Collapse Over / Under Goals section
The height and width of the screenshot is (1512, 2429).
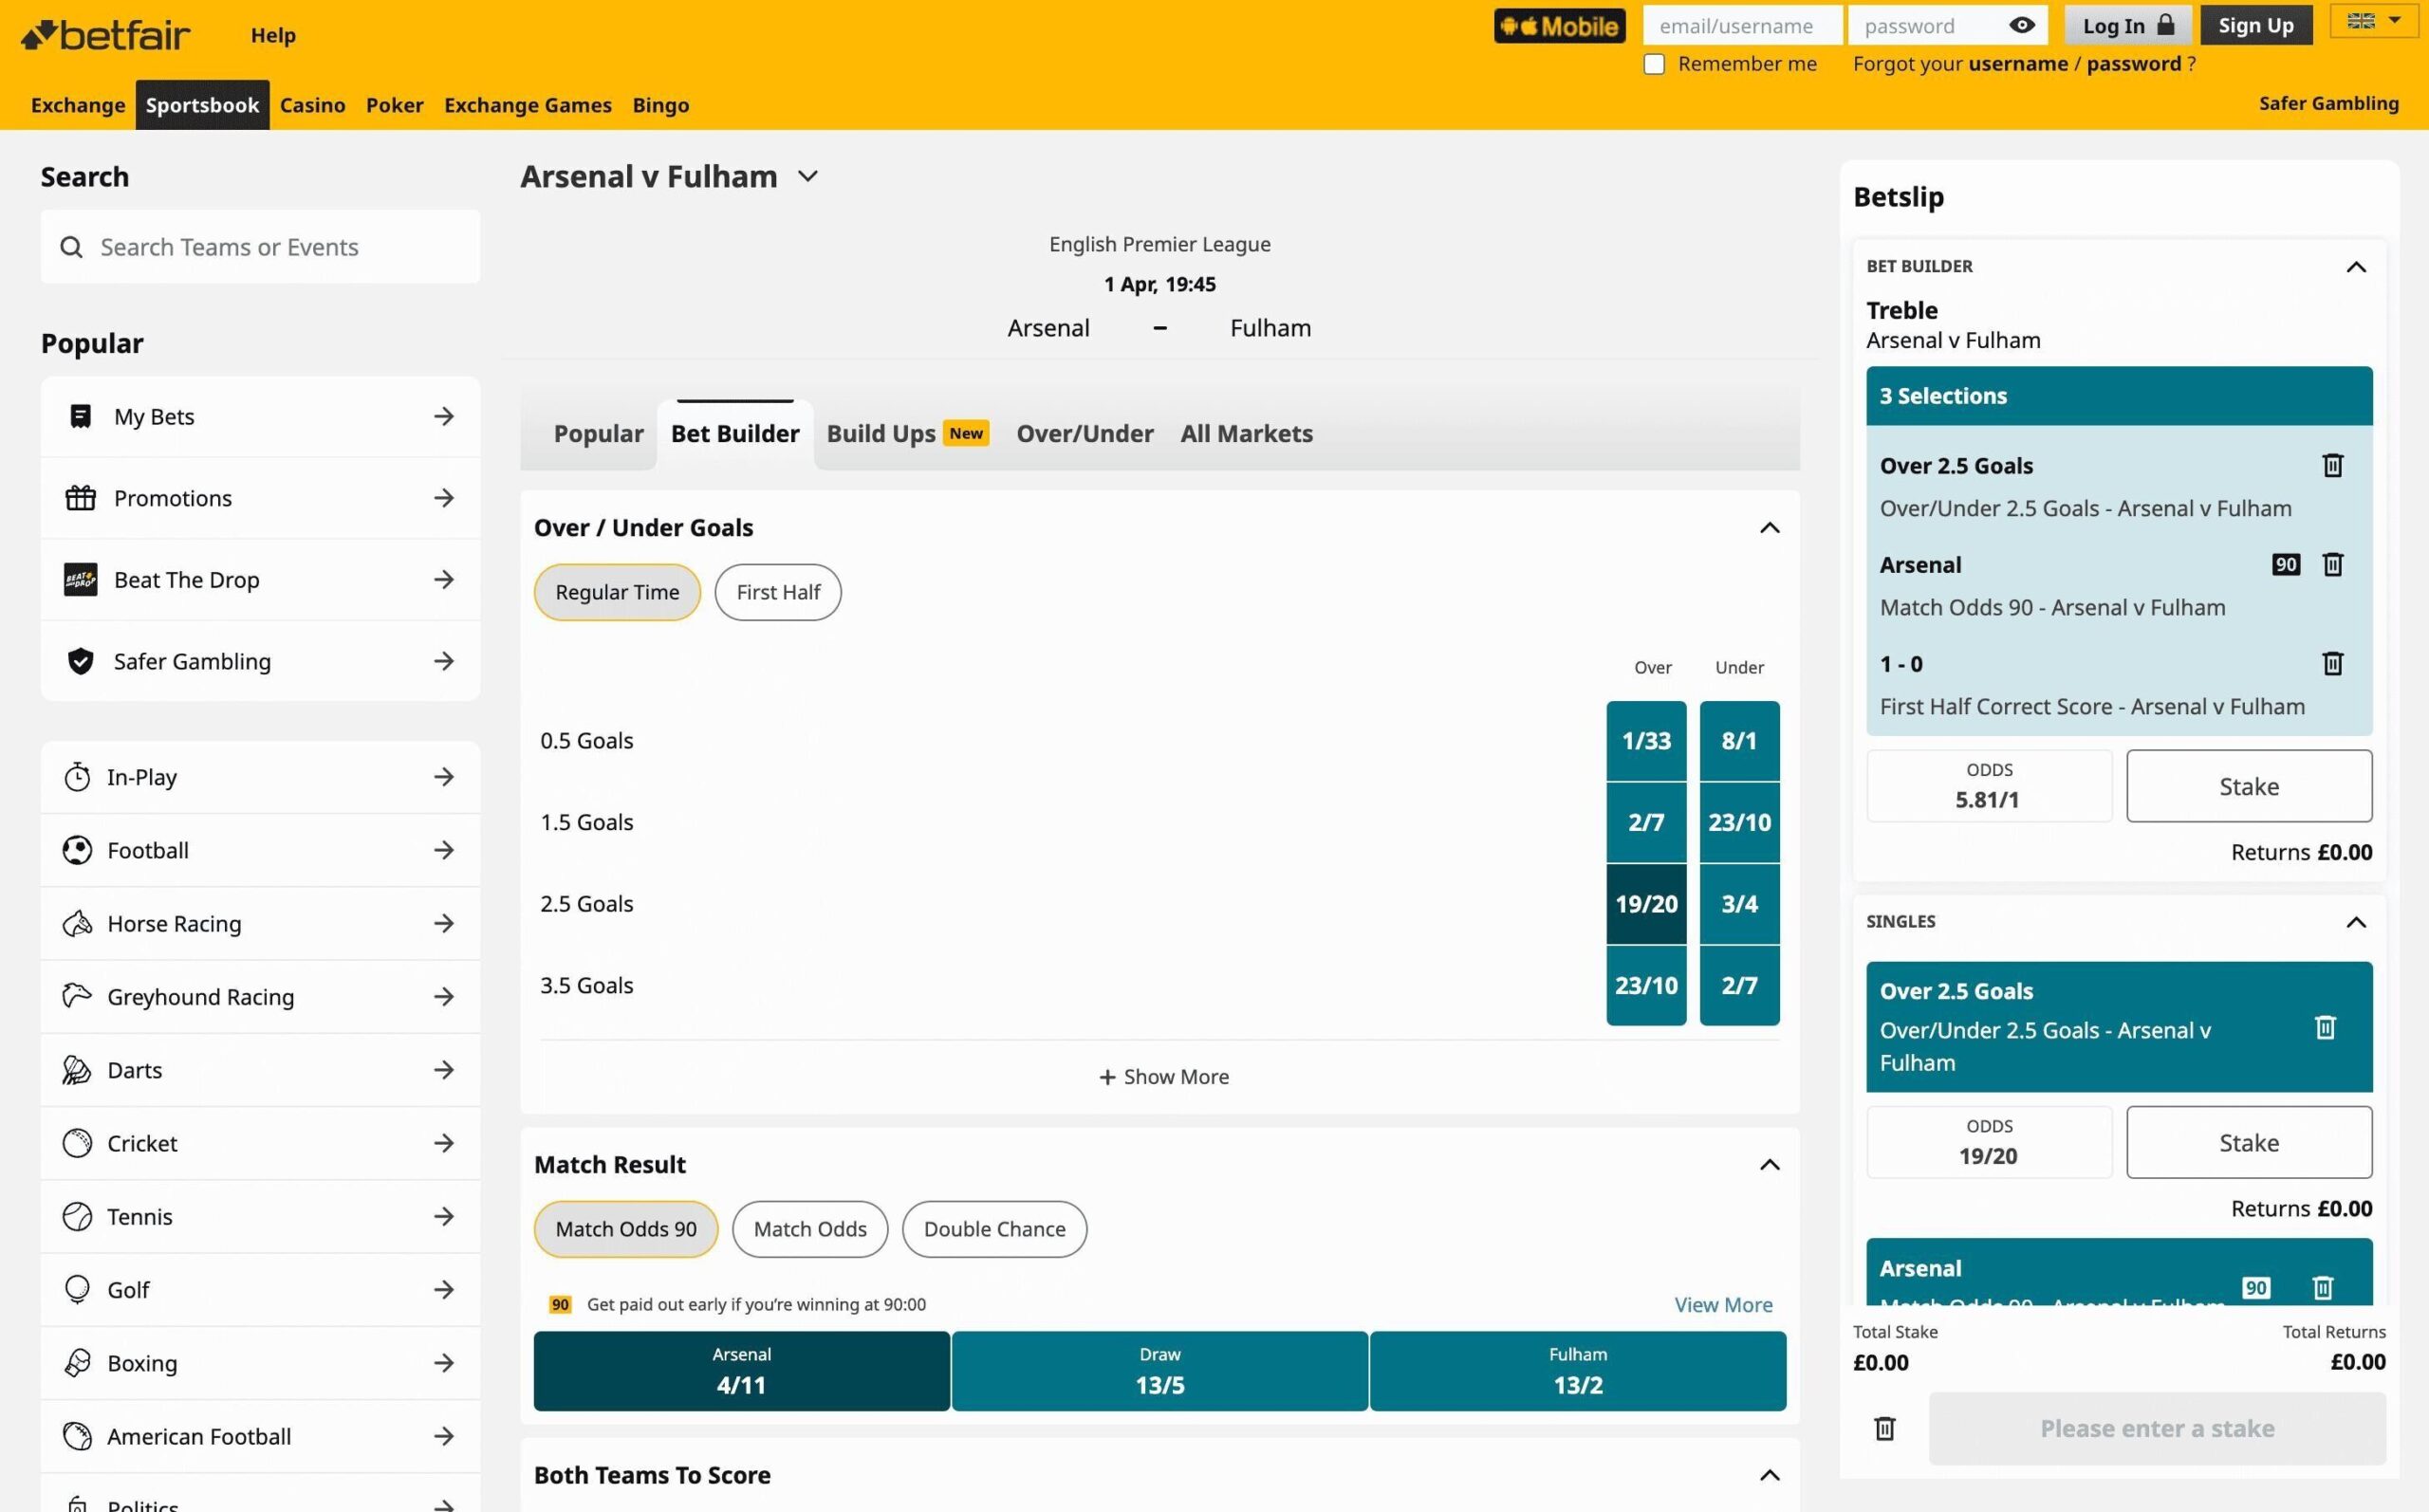coord(1769,528)
